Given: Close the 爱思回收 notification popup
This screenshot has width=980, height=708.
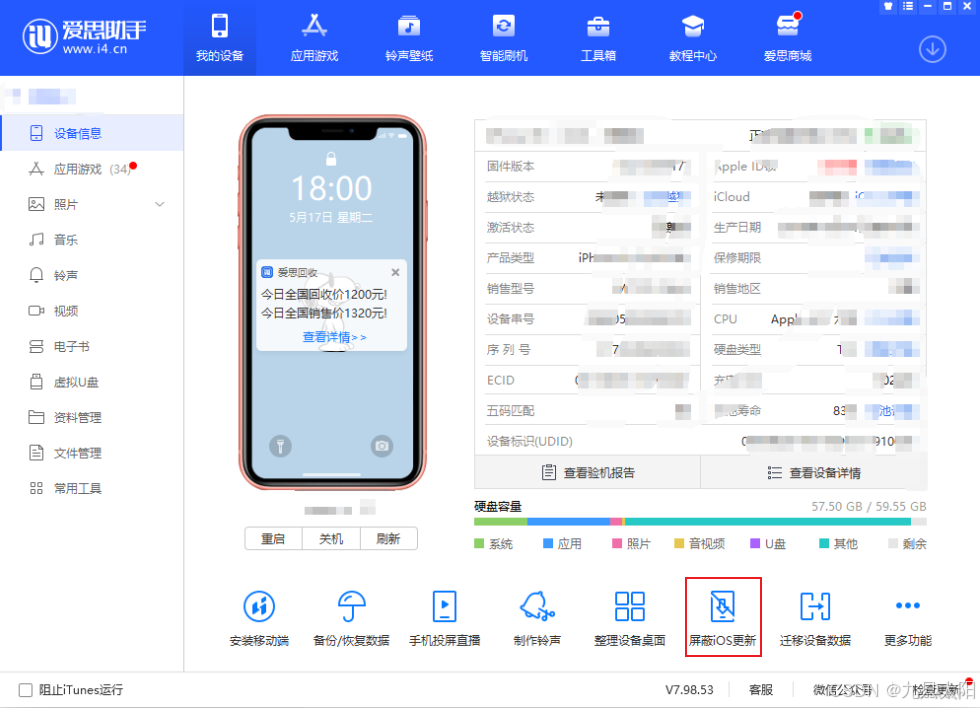Looking at the screenshot, I should tap(395, 272).
